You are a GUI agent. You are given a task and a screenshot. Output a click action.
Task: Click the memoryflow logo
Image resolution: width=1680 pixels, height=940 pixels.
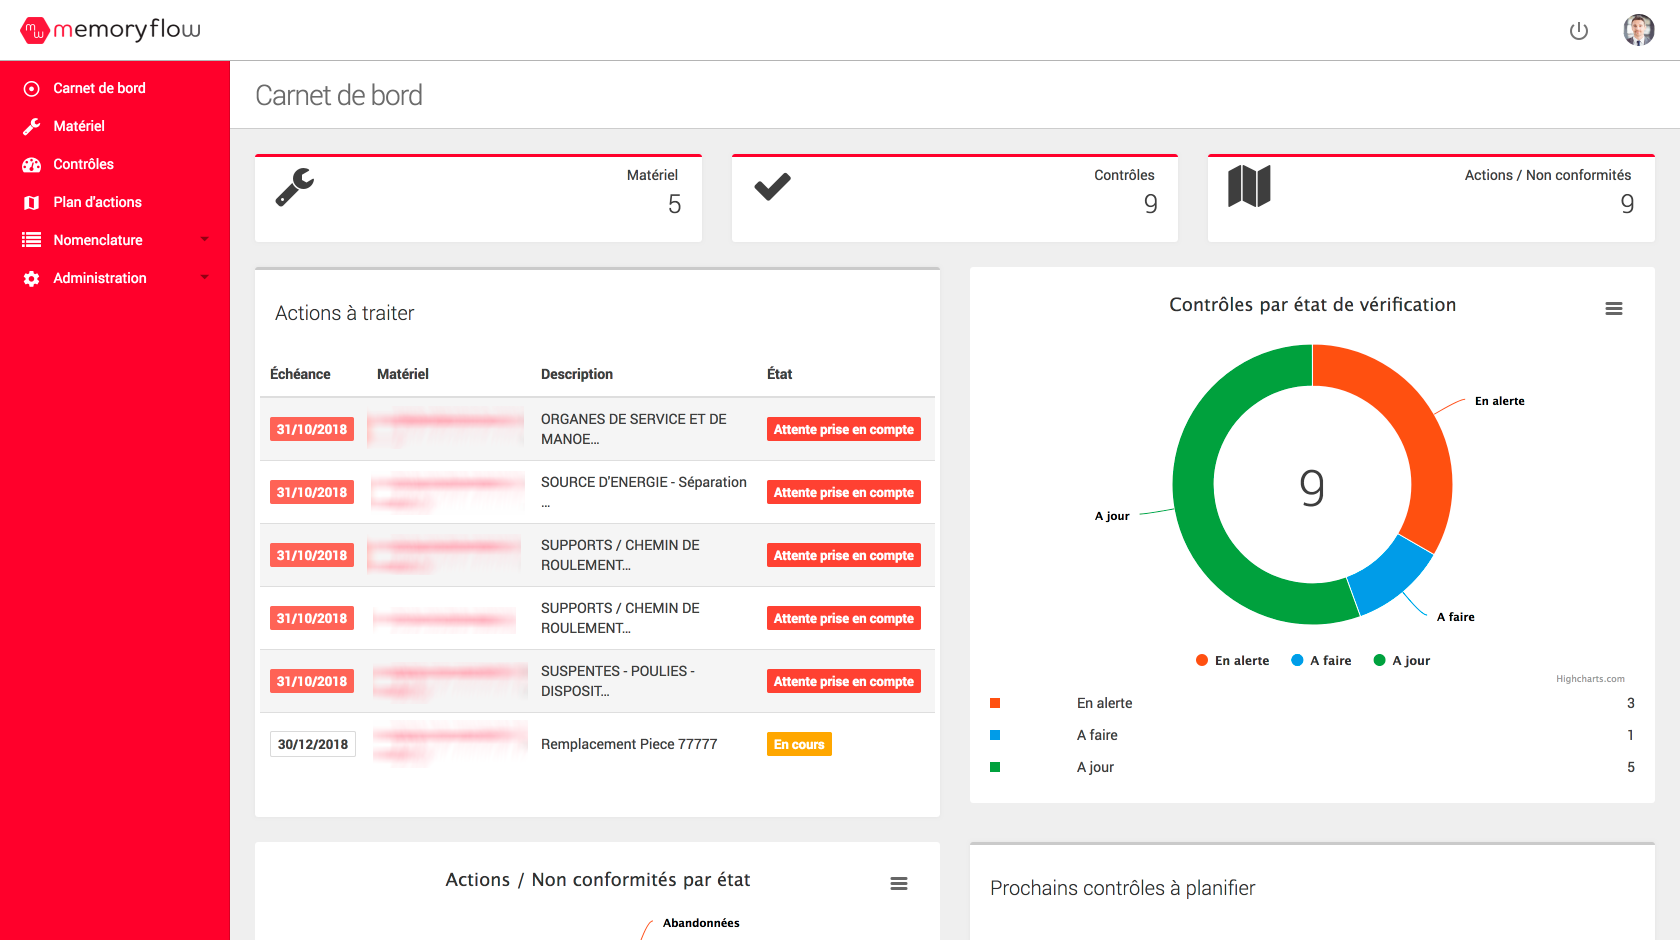click(x=111, y=30)
